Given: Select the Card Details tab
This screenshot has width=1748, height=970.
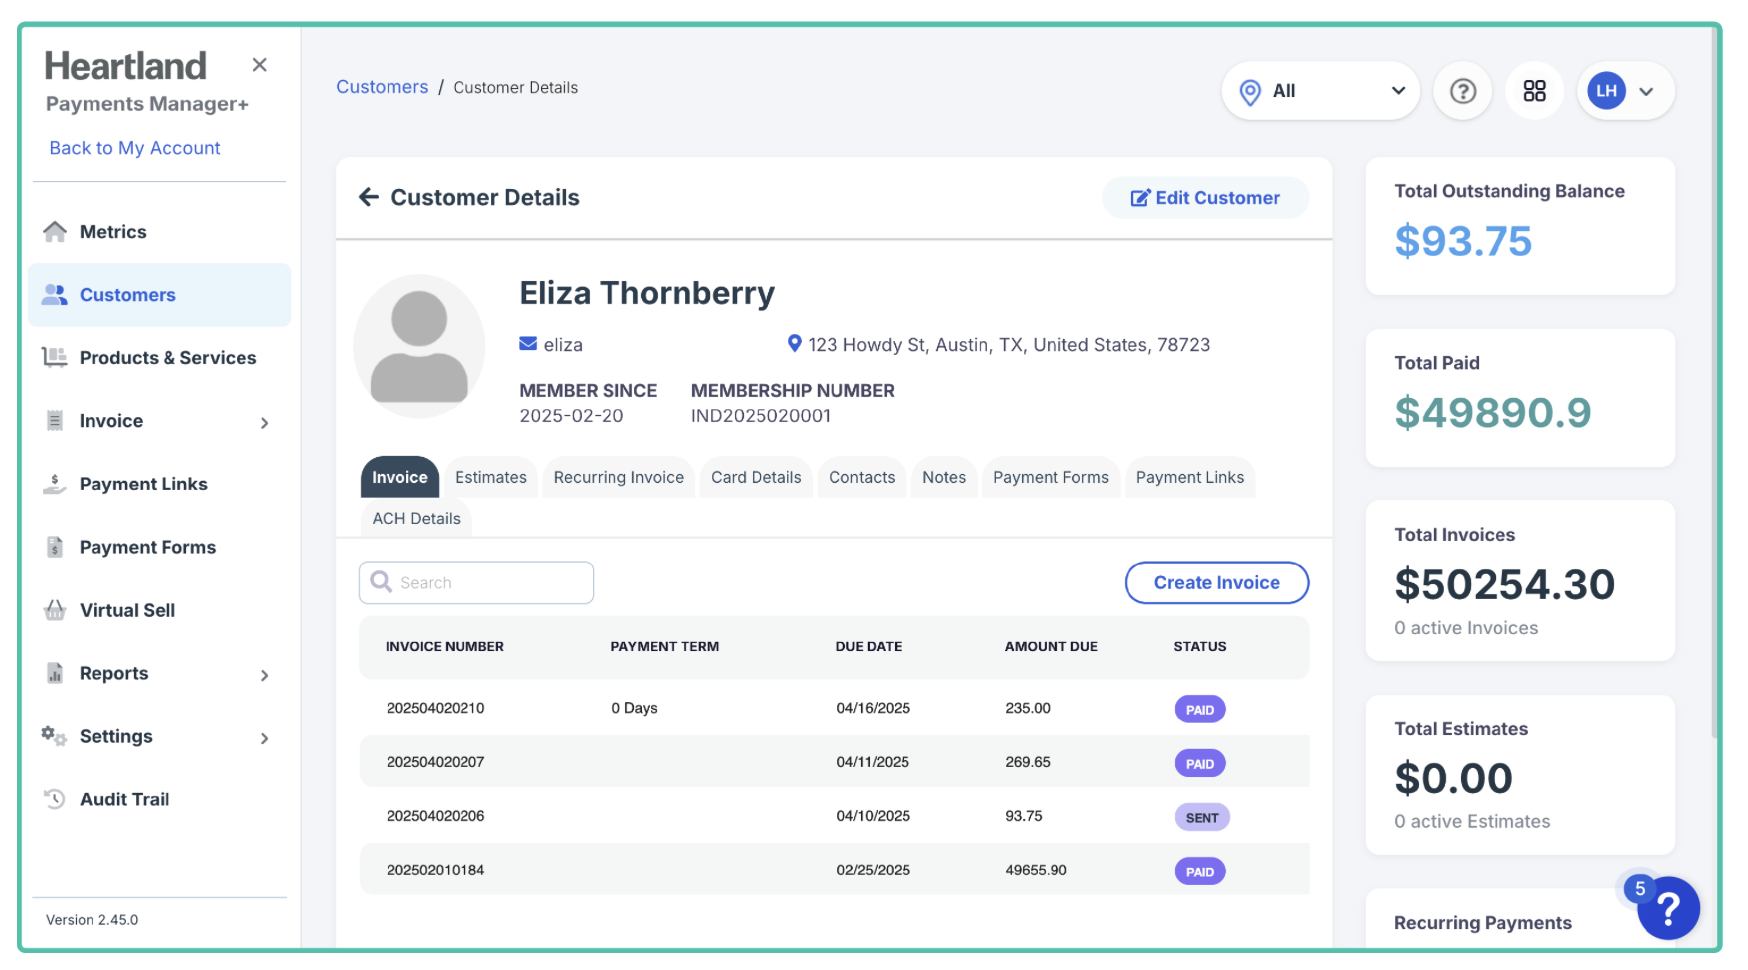Looking at the screenshot, I should tap(756, 478).
